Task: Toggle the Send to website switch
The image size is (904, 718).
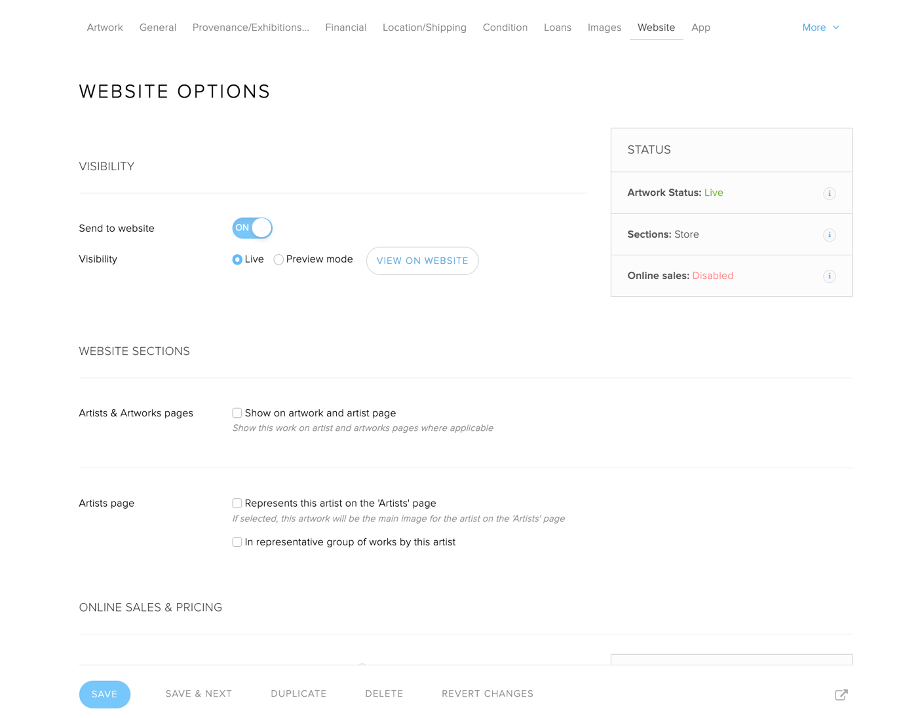Action: pos(252,228)
